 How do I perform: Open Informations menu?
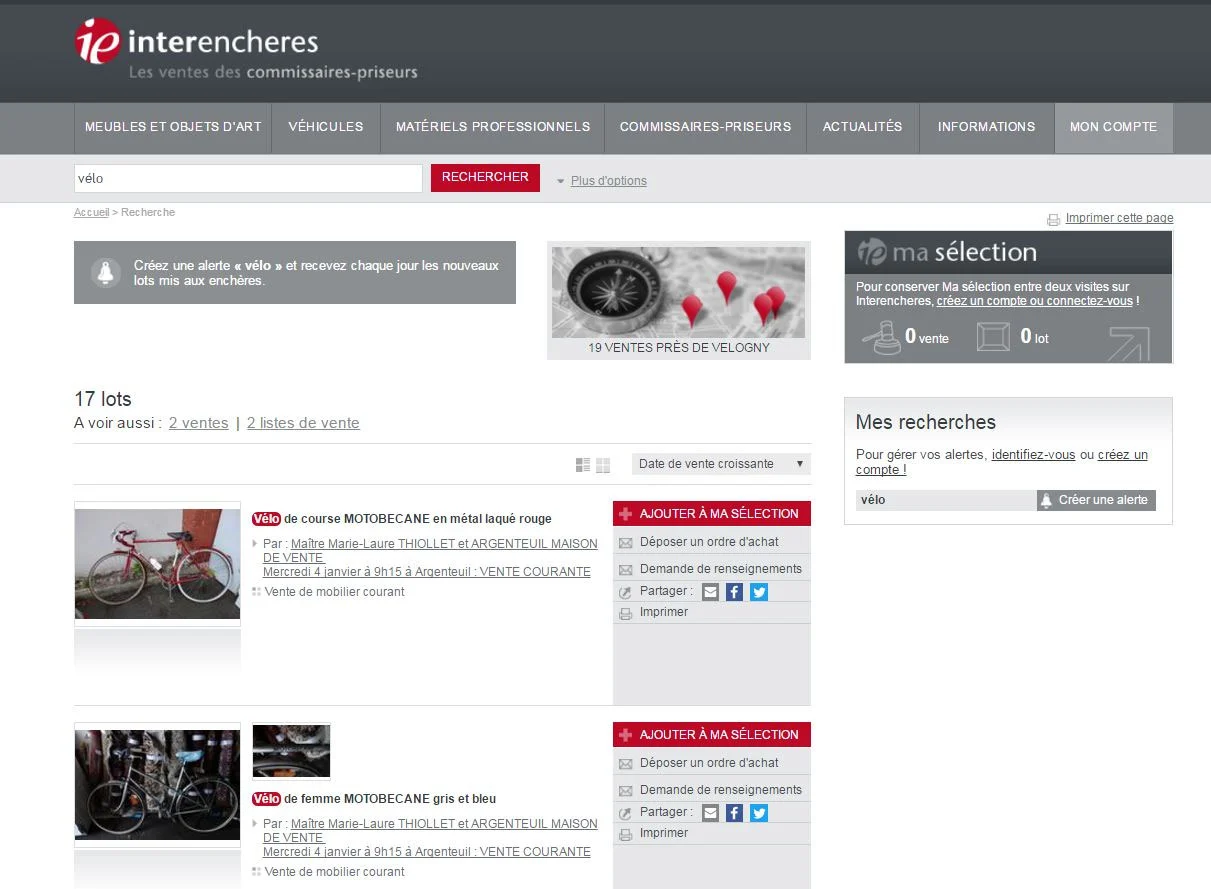click(x=986, y=127)
